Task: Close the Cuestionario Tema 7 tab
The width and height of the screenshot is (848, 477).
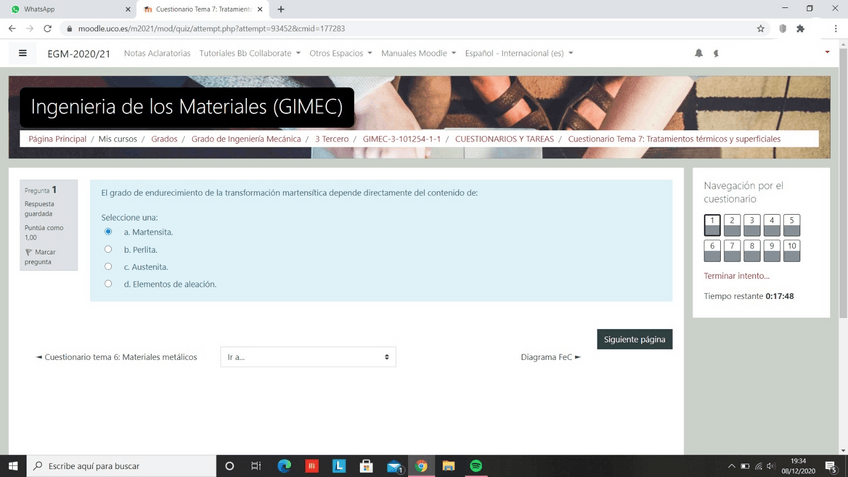Action: pos(260,9)
